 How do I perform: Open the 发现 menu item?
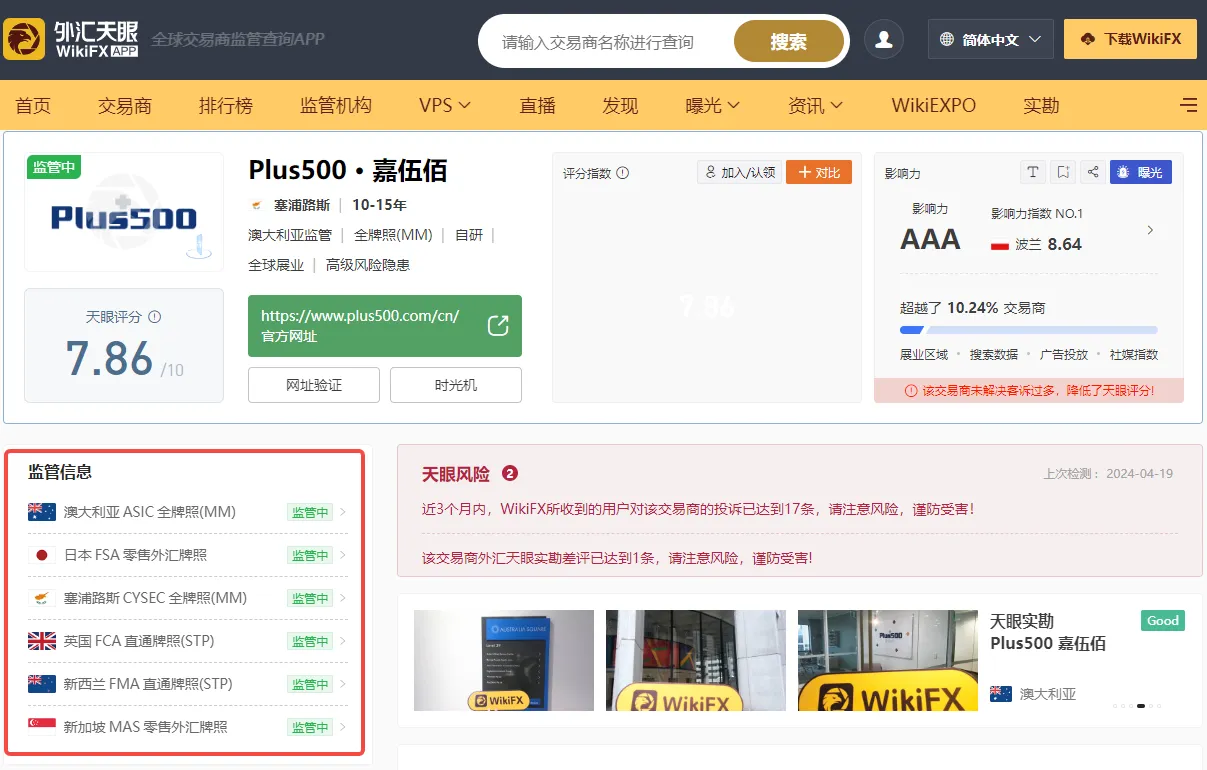point(620,105)
